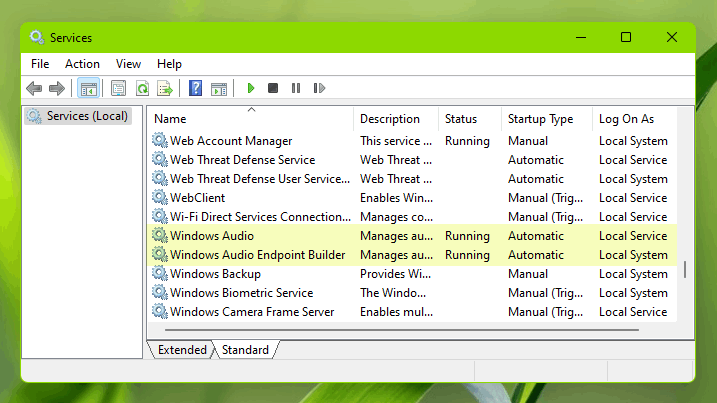Select Wi-Fi Direct Services Connection row

[x=412, y=217]
